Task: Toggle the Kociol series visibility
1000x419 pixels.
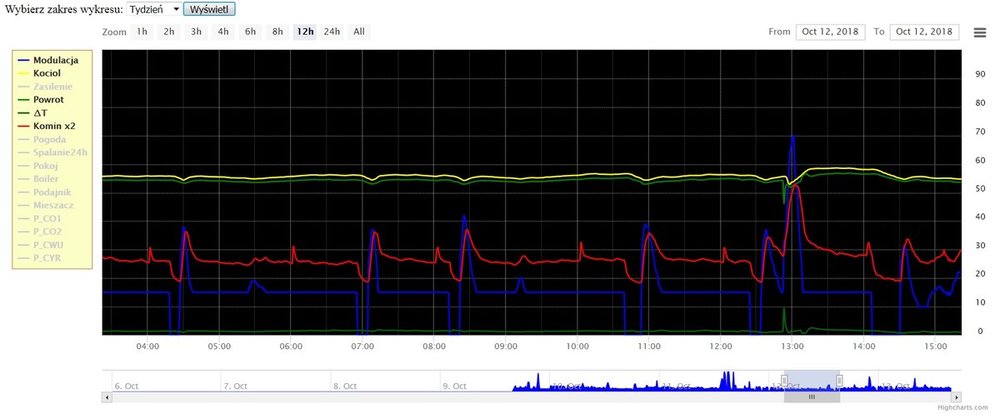Action: pyautogui.click(x=47, y=73)
